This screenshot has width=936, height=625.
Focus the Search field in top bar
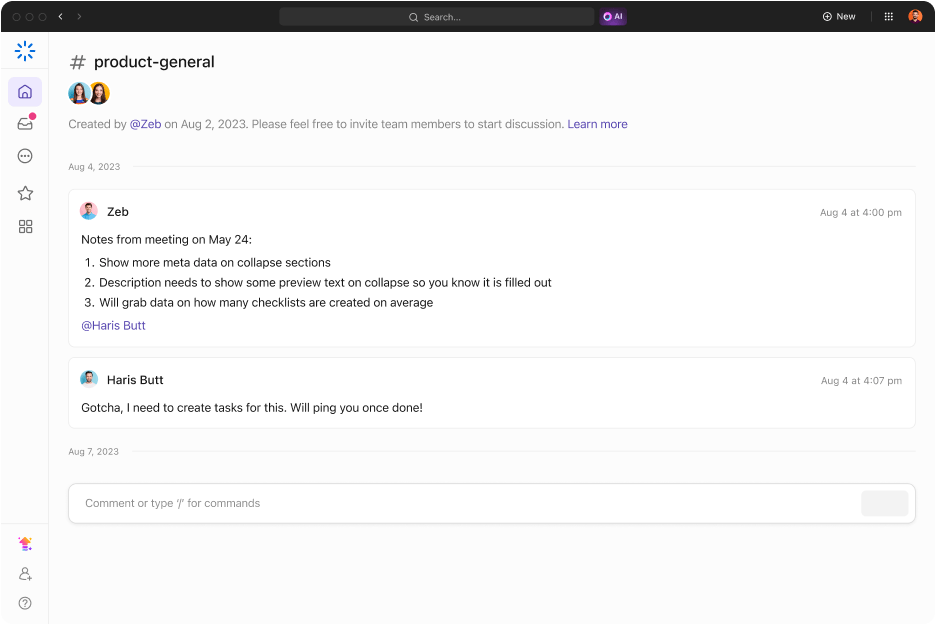436,17
